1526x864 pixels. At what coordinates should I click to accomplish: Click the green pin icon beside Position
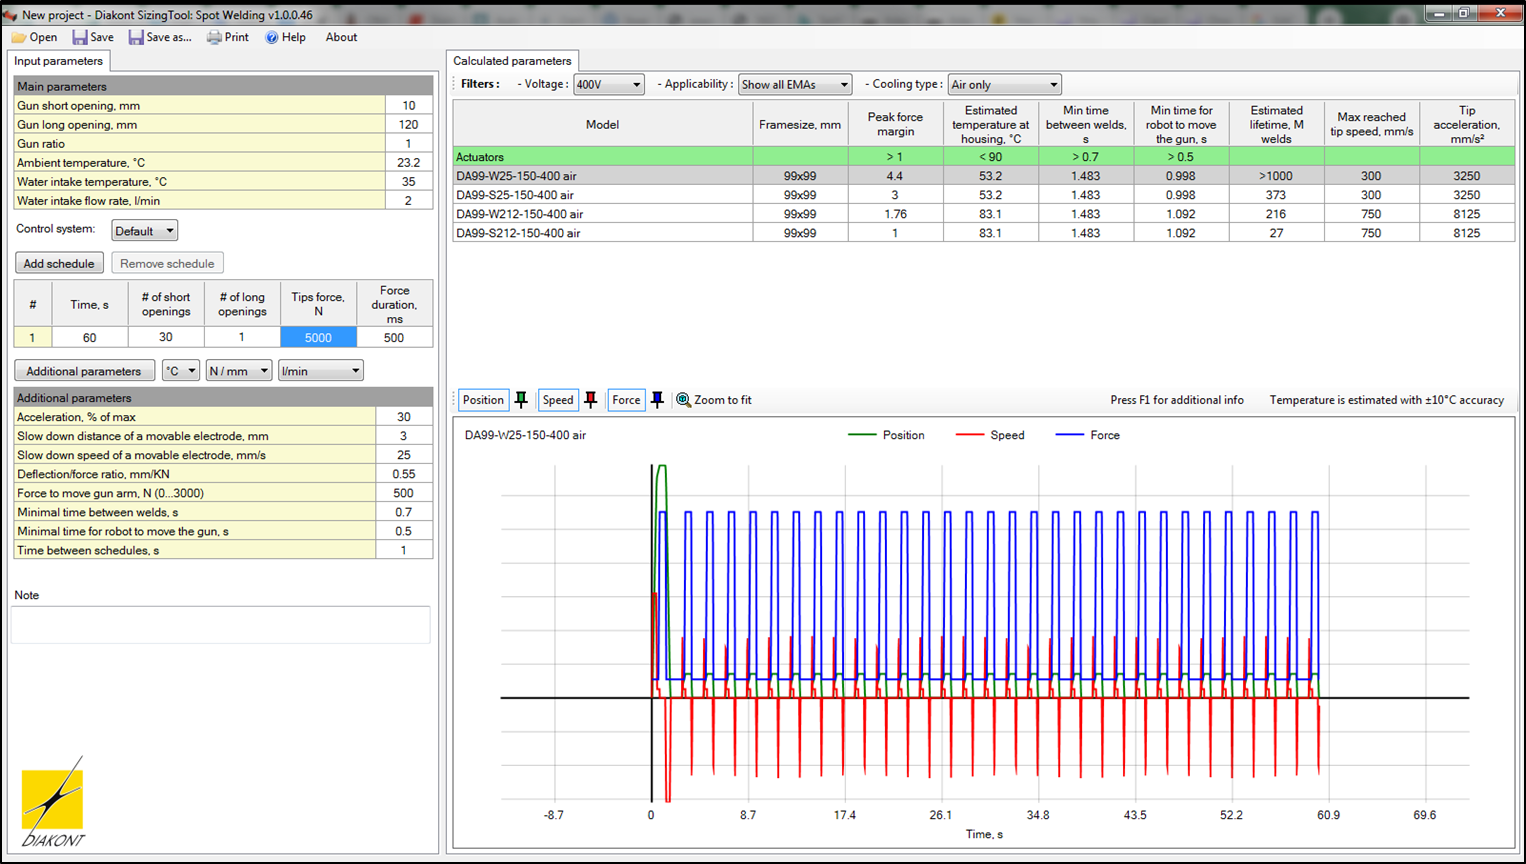[521, 400]
